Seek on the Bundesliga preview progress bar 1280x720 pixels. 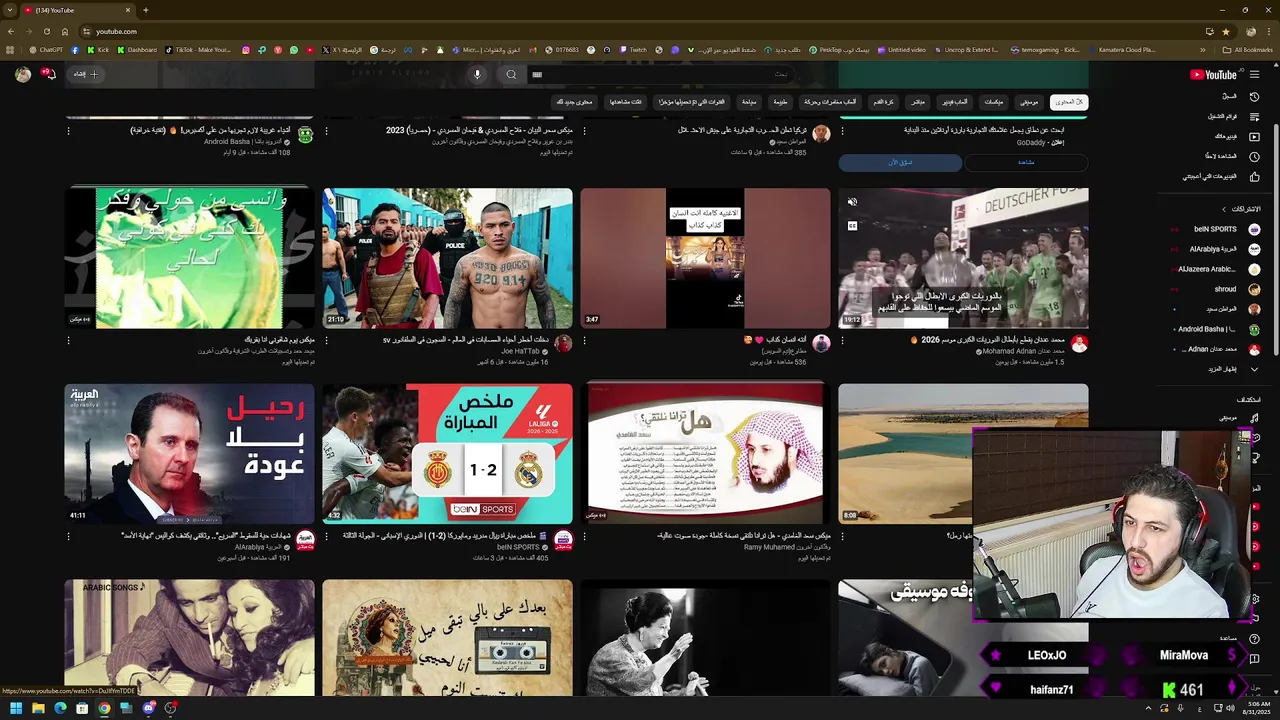[963, 327]
